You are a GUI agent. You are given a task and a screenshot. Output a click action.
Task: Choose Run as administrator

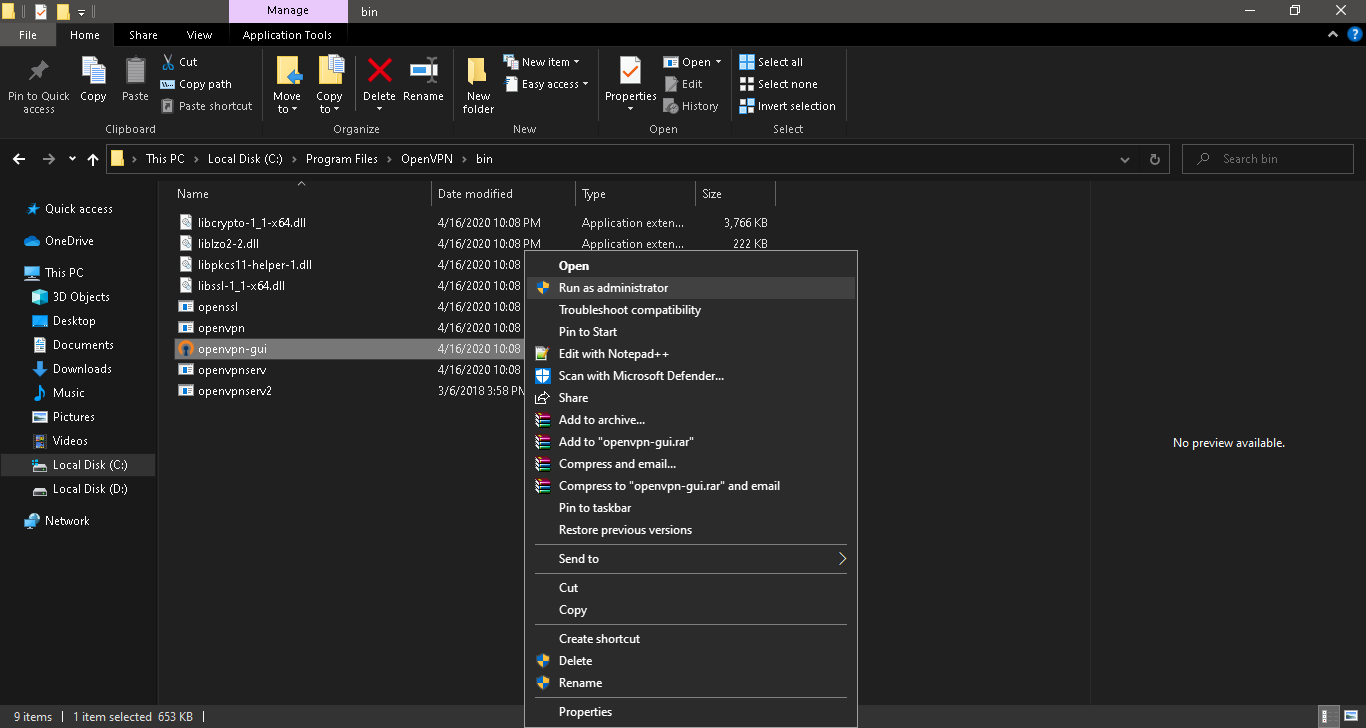(691, 288)
